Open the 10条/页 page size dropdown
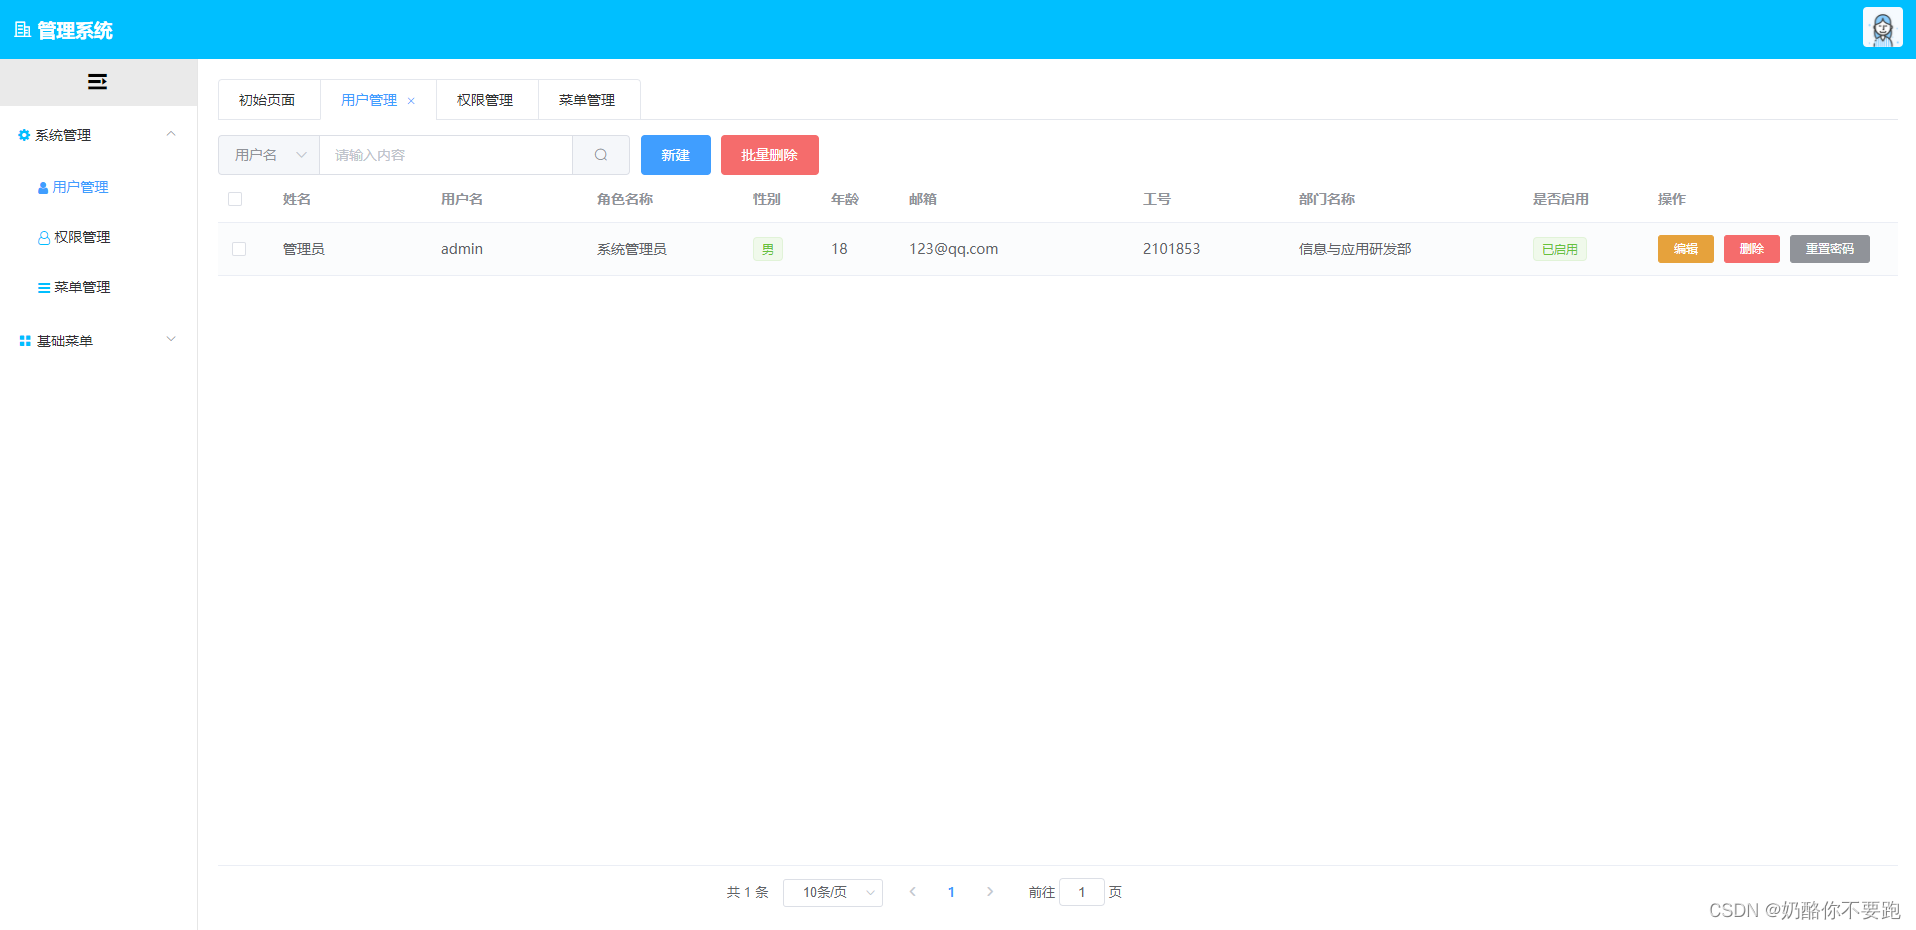 (x=832, y=892)
